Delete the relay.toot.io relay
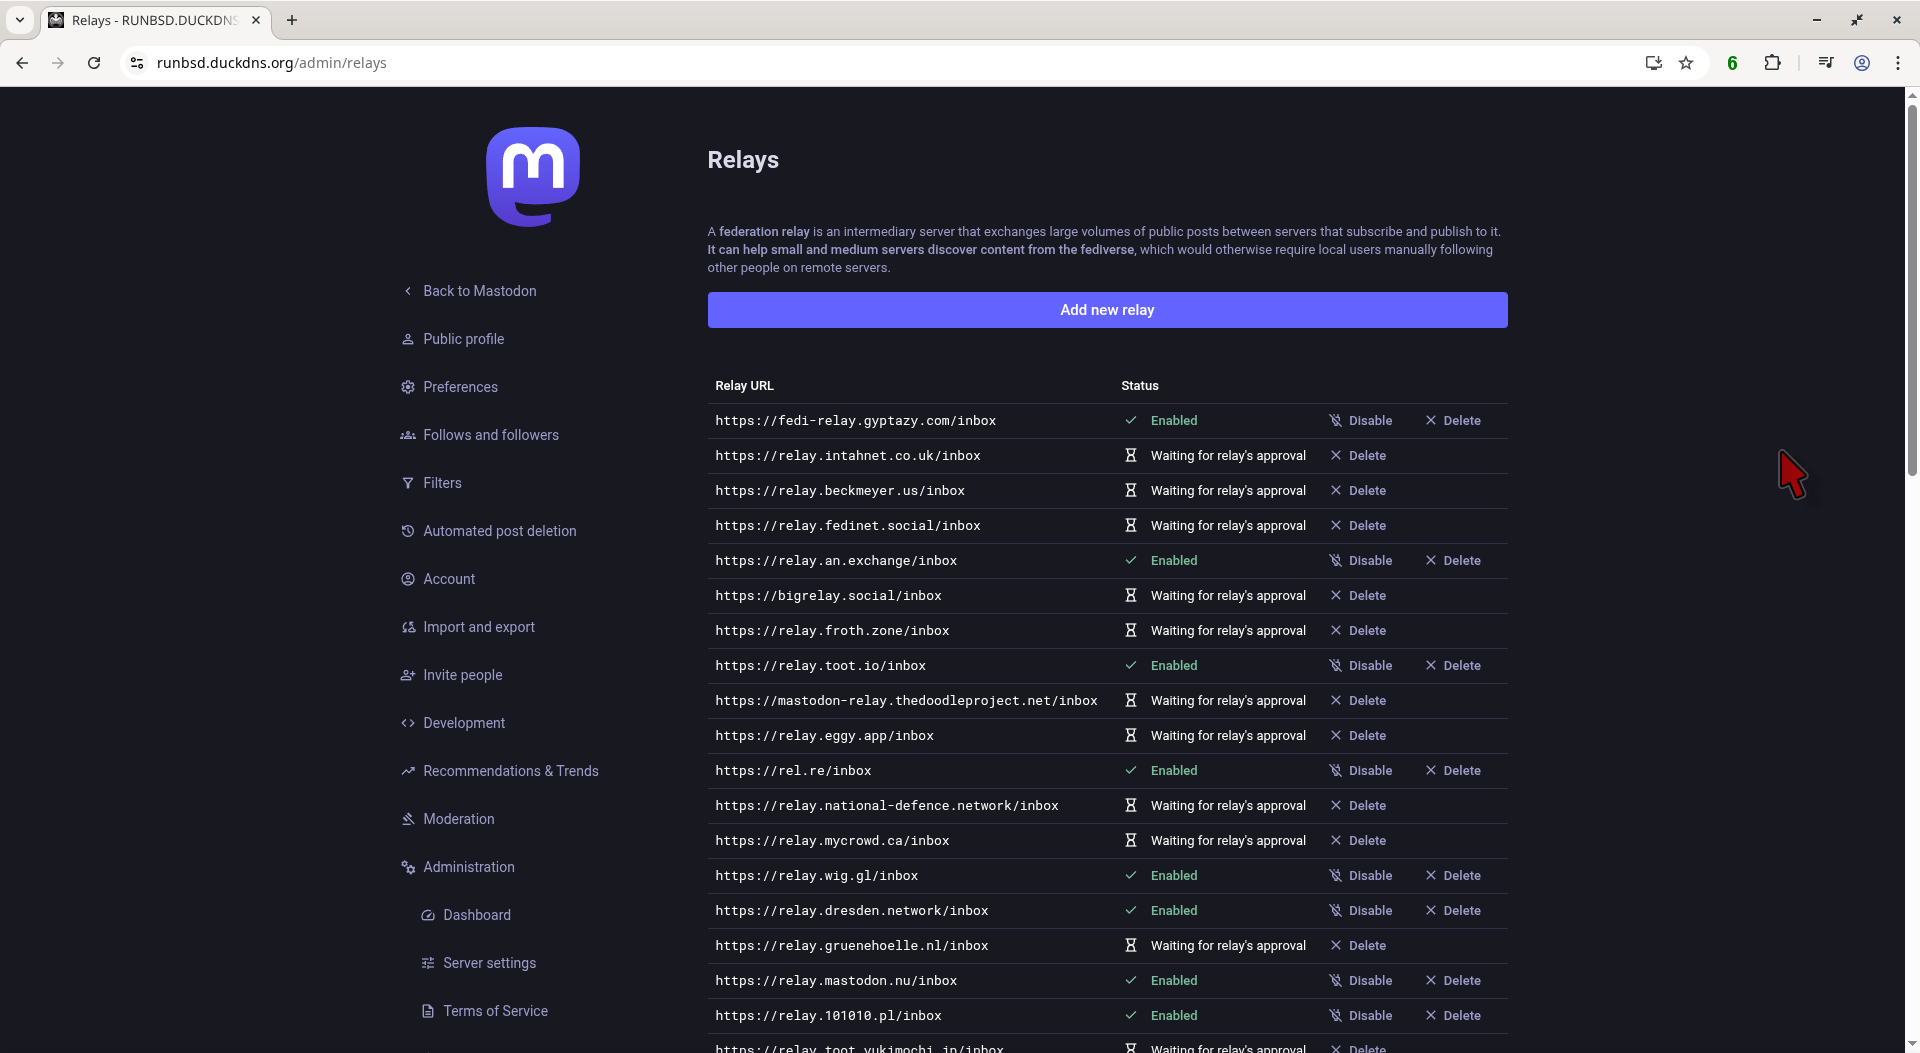The width and height of the screenshot is (1920, 1053). point(1453,666)
